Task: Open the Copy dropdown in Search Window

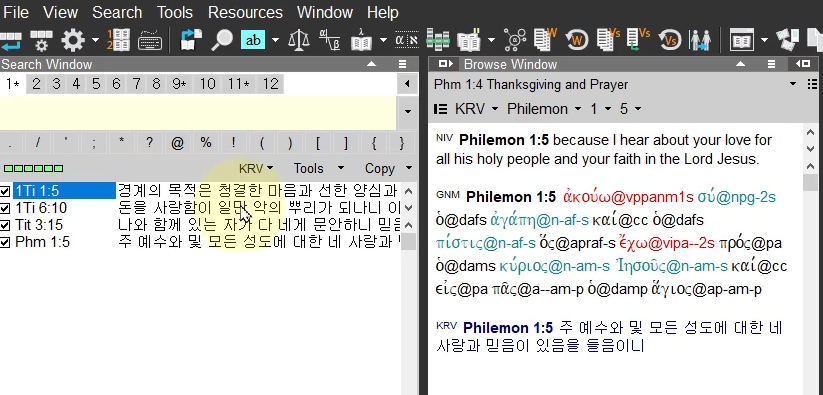Action: (388, 168)
